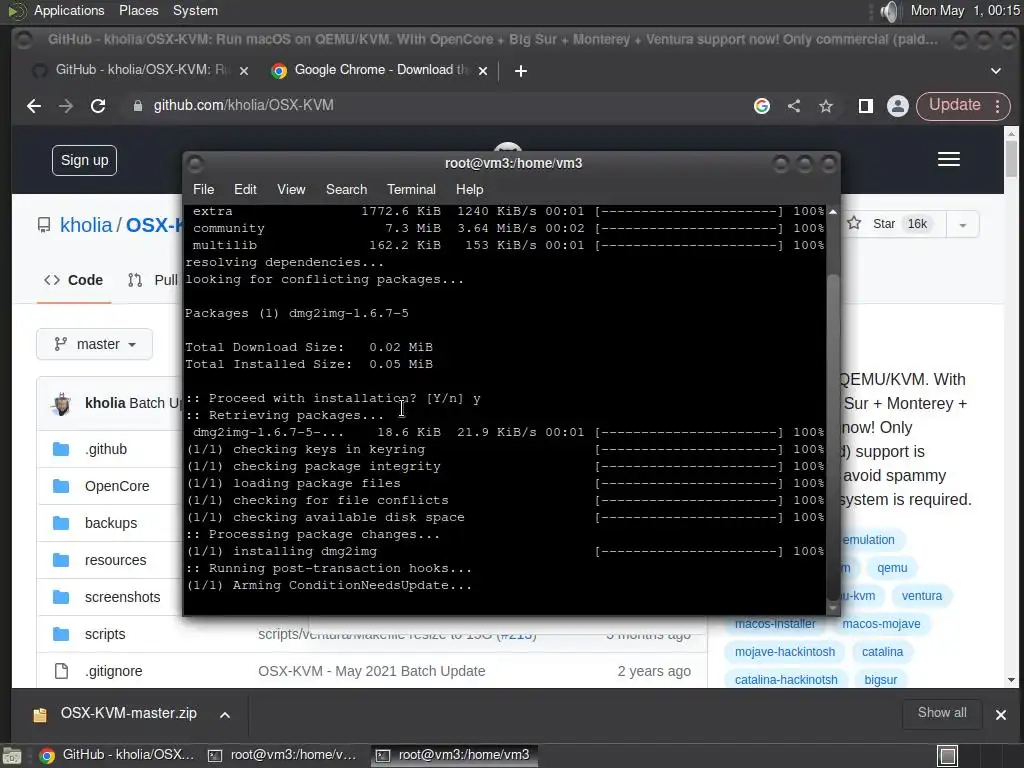Switch to GitHub Chrome taskbar entry
1024x768 pixels.
[116, 755]
